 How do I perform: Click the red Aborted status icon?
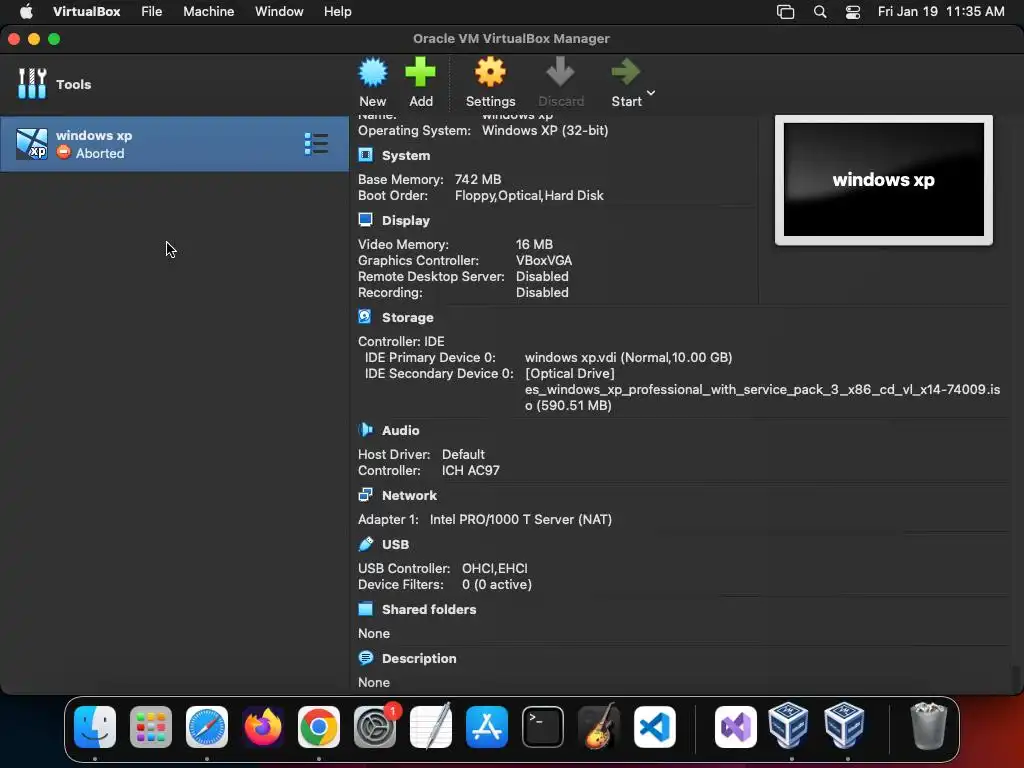(x=63, y=152)
